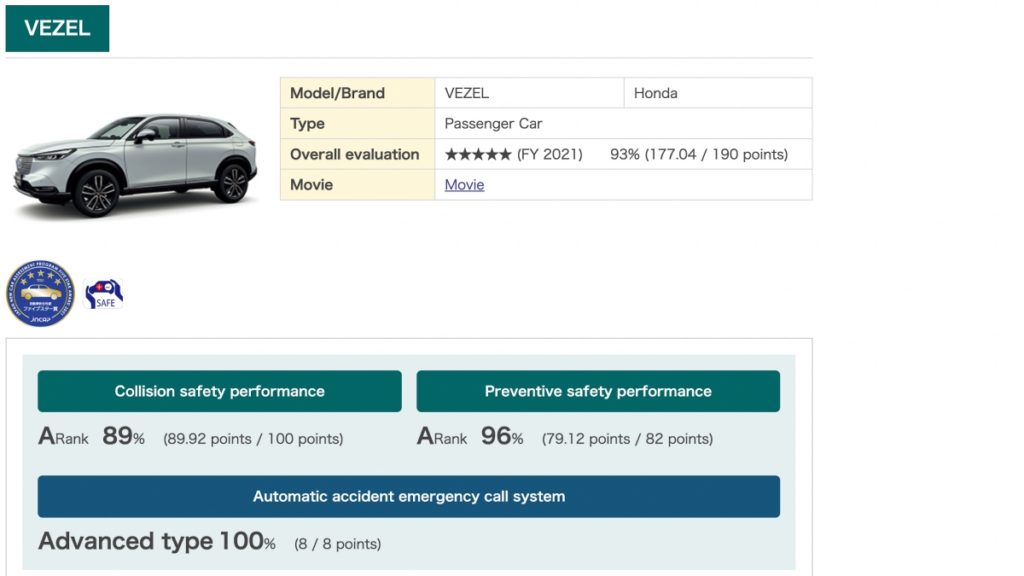Click the Honda VEZEL car photo
This screenshot has width=1024, height=576.
[135, 162]
